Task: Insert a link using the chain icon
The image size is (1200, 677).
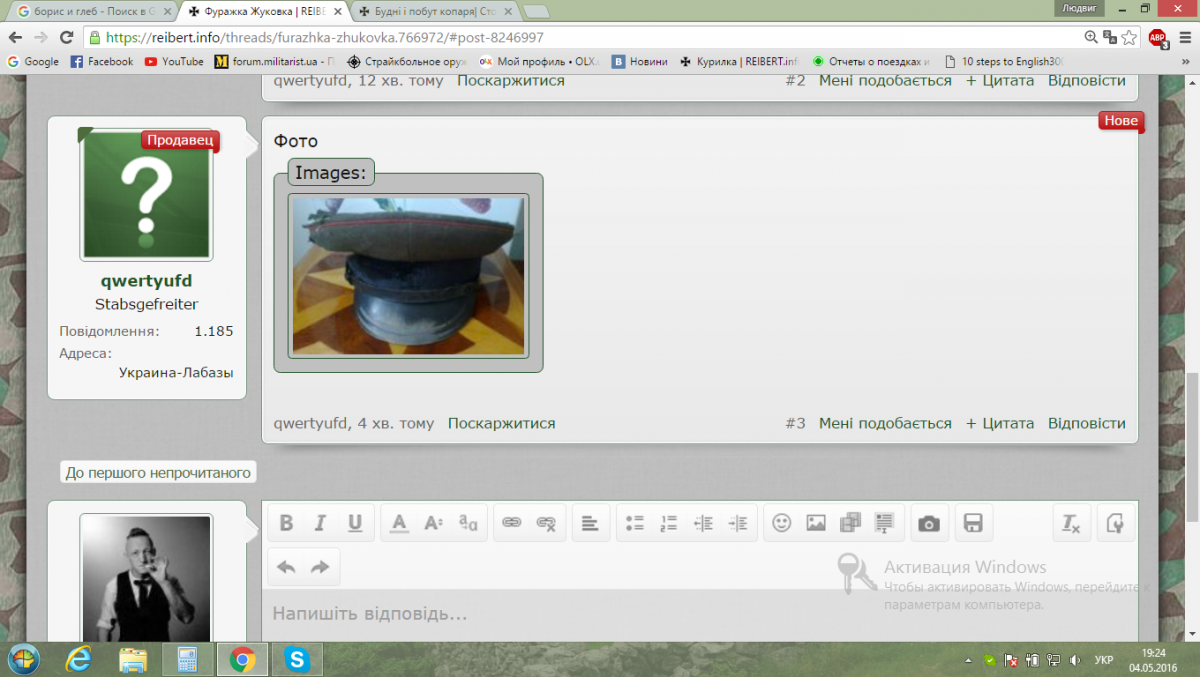Action: click(x=512, y=523)
